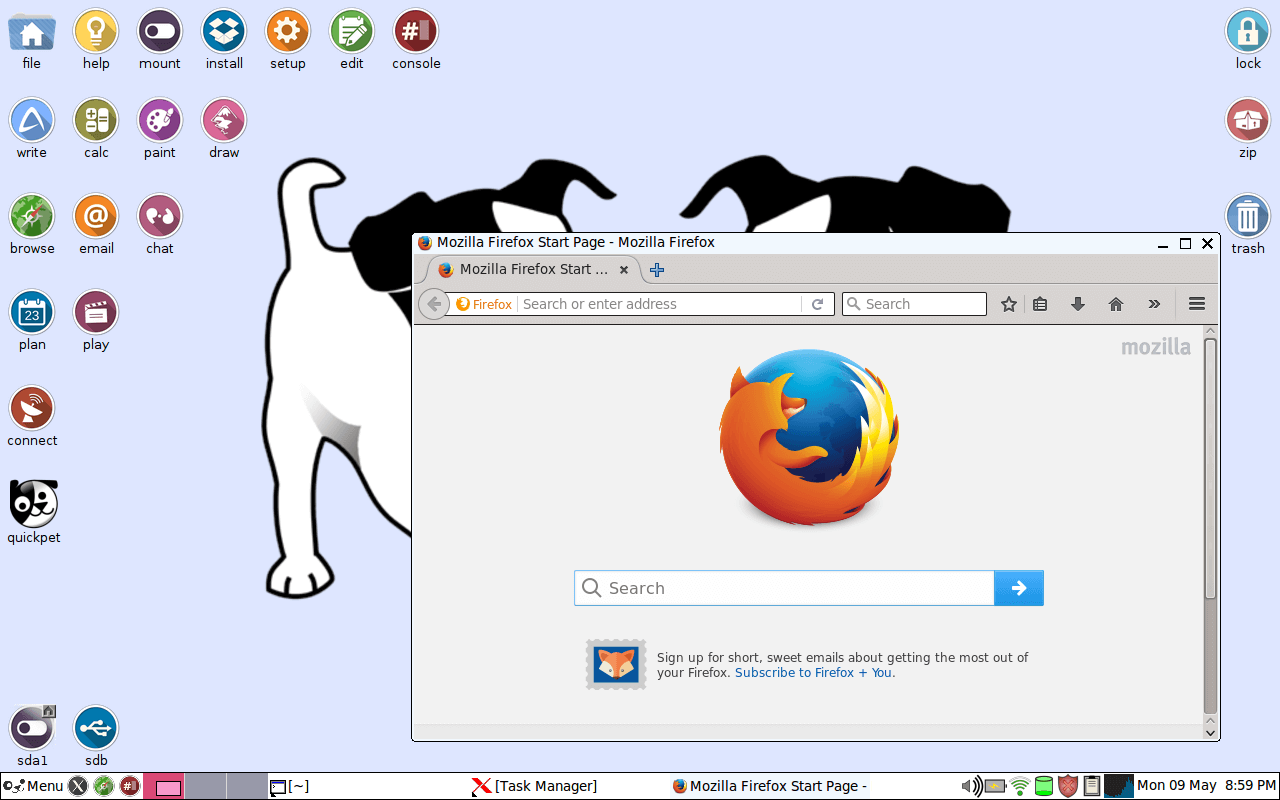Click in the address bar field
This screenshot has width=1280, height=800.
click(x=658, y=304)
